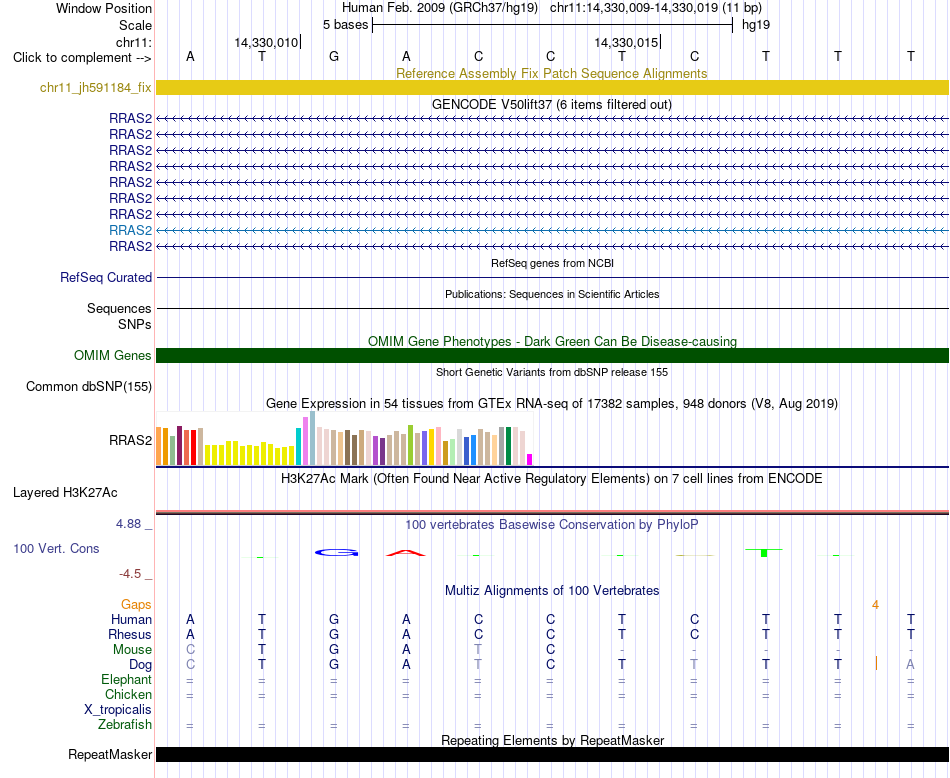Click '100 vertebrates Basewise Conservation by PhyloP' title
This screenshot has width=950, height=778.
click(x=552, y=525)
